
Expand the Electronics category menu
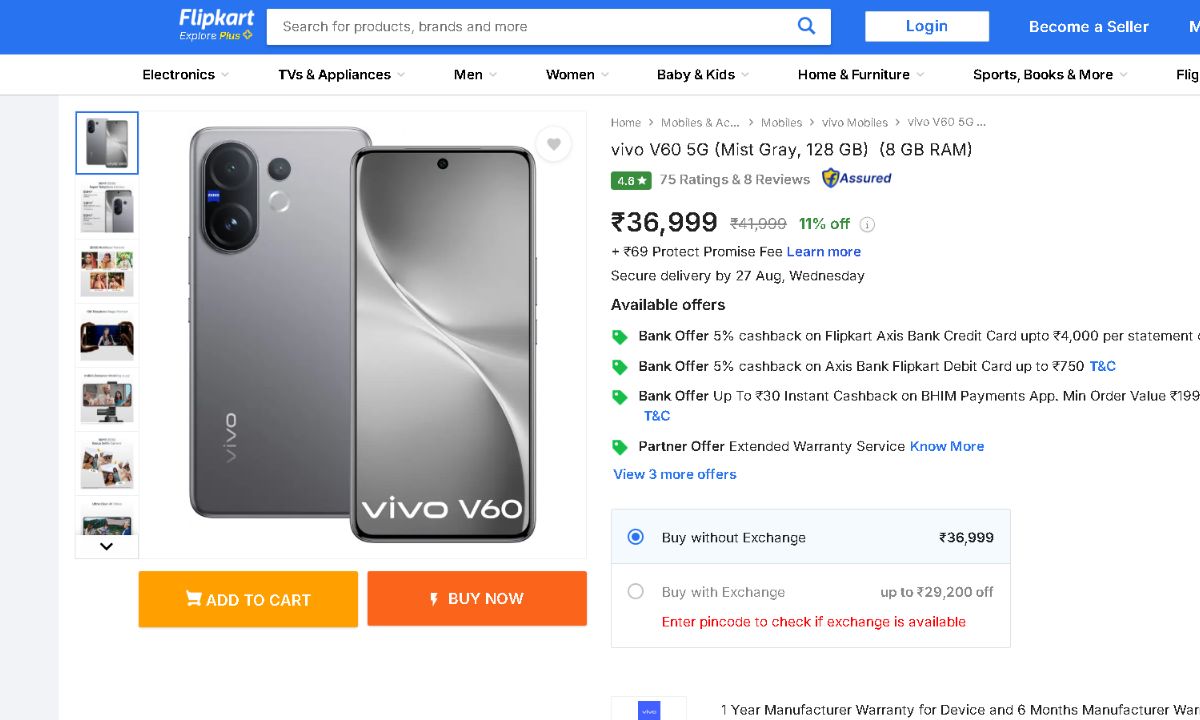point(185,75)
